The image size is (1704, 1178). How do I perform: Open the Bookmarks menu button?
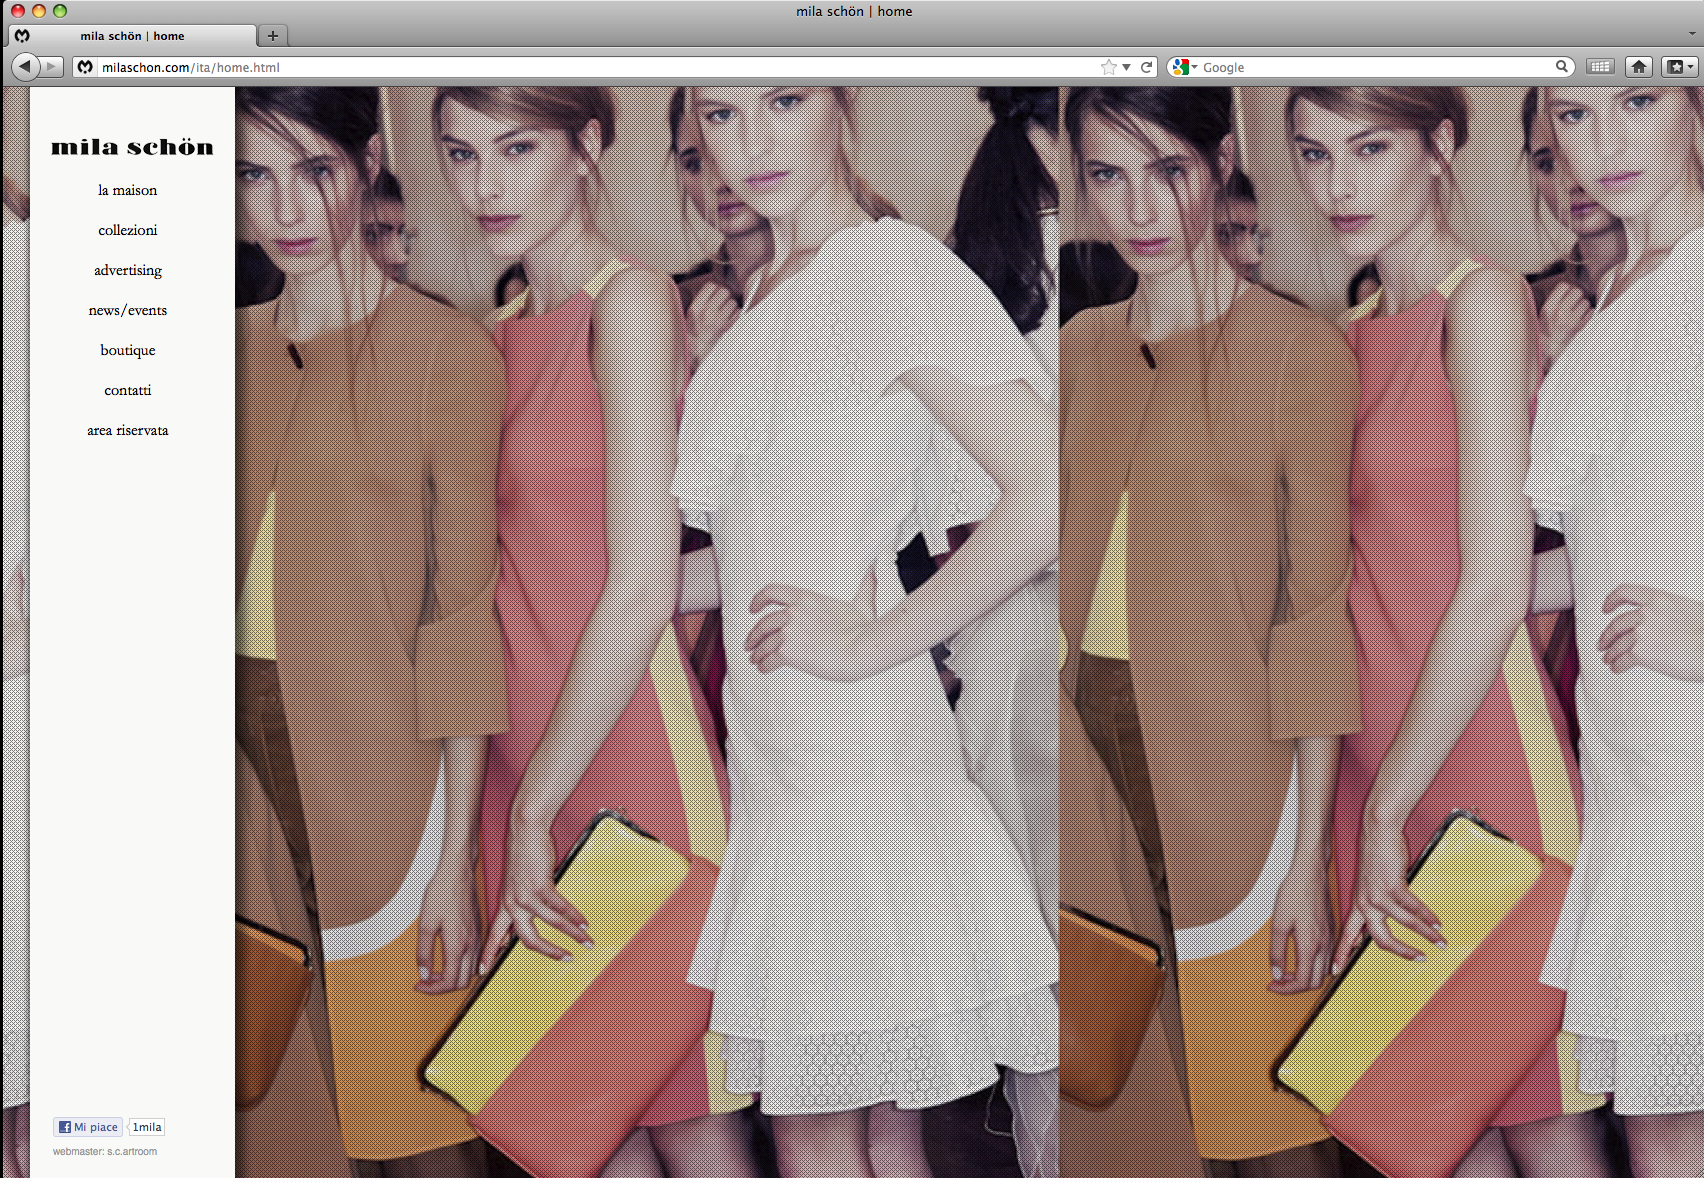[1678, 67]
